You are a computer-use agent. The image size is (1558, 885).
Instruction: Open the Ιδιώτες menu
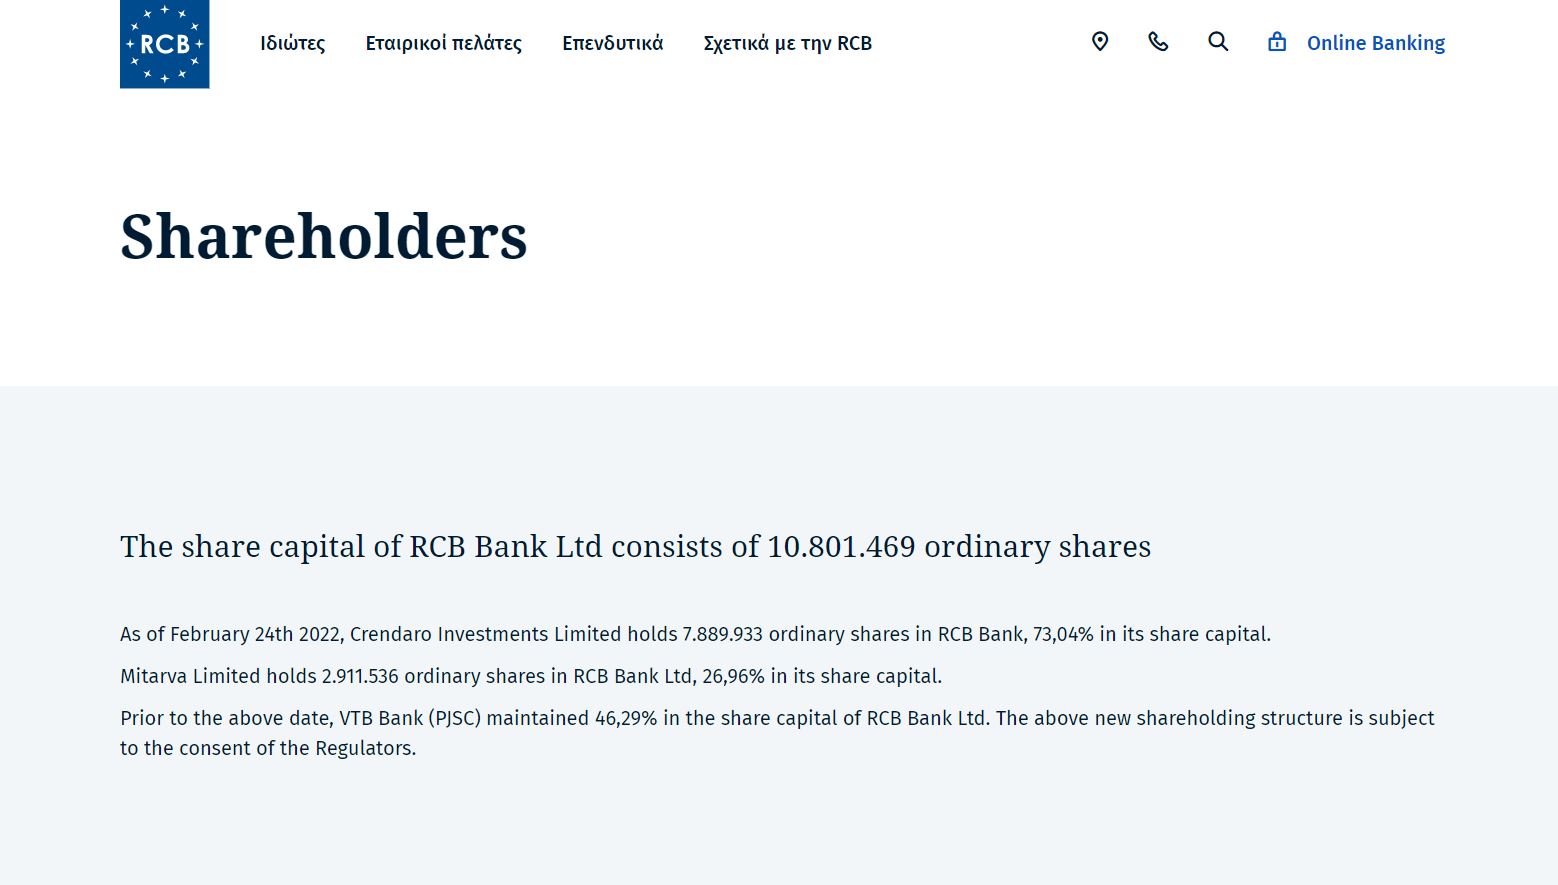(x=293, y=43)
